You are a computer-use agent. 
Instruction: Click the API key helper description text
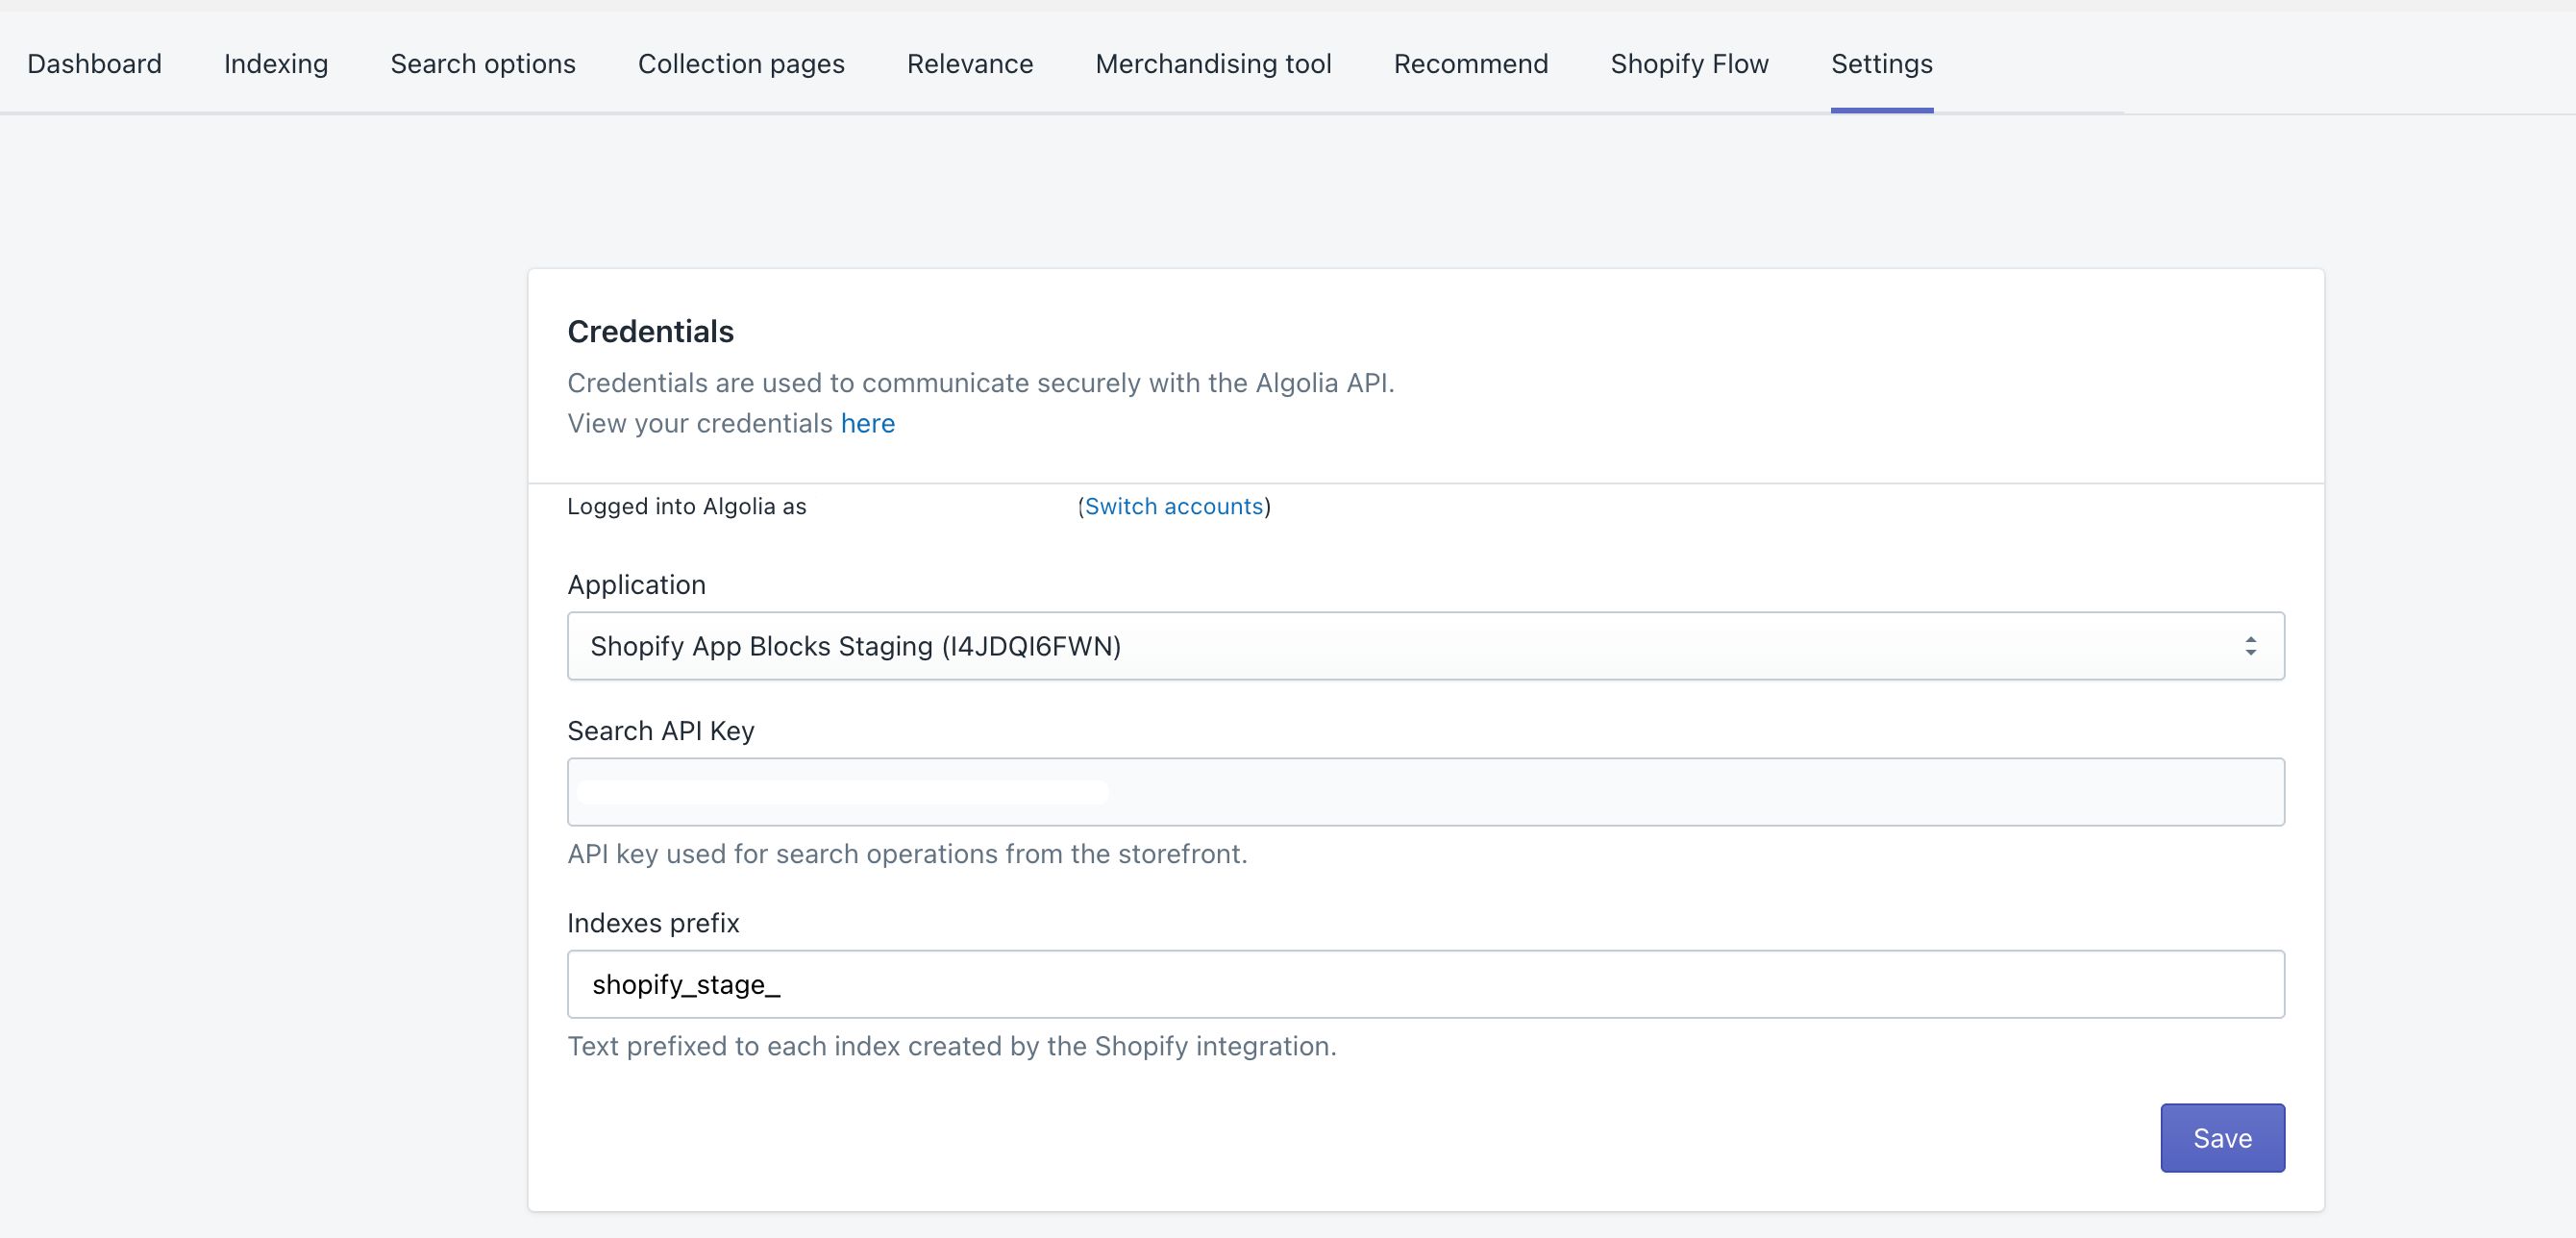point(907,854)
